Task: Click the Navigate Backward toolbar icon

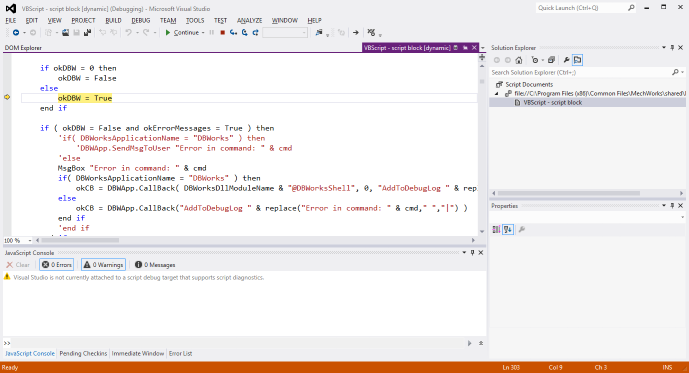Action: coord(16,33)
